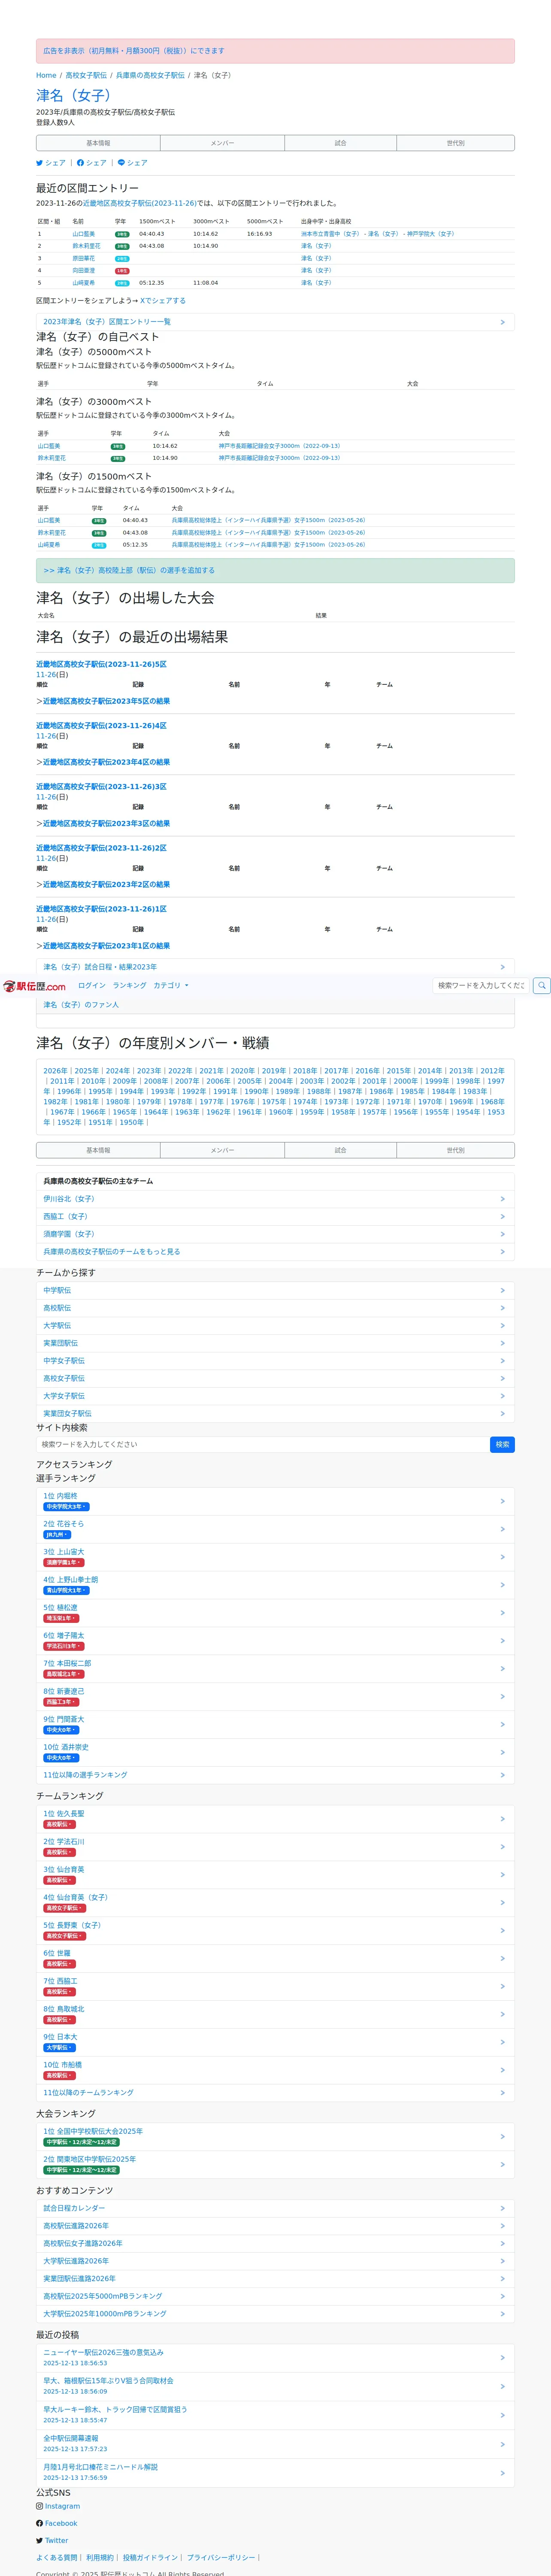Image resolution: width=551 pixels, height=2576 pixels.
Task: Open 近畿地区高校女子駅伝2023年1区の結果 link
Action: point(106,946)
